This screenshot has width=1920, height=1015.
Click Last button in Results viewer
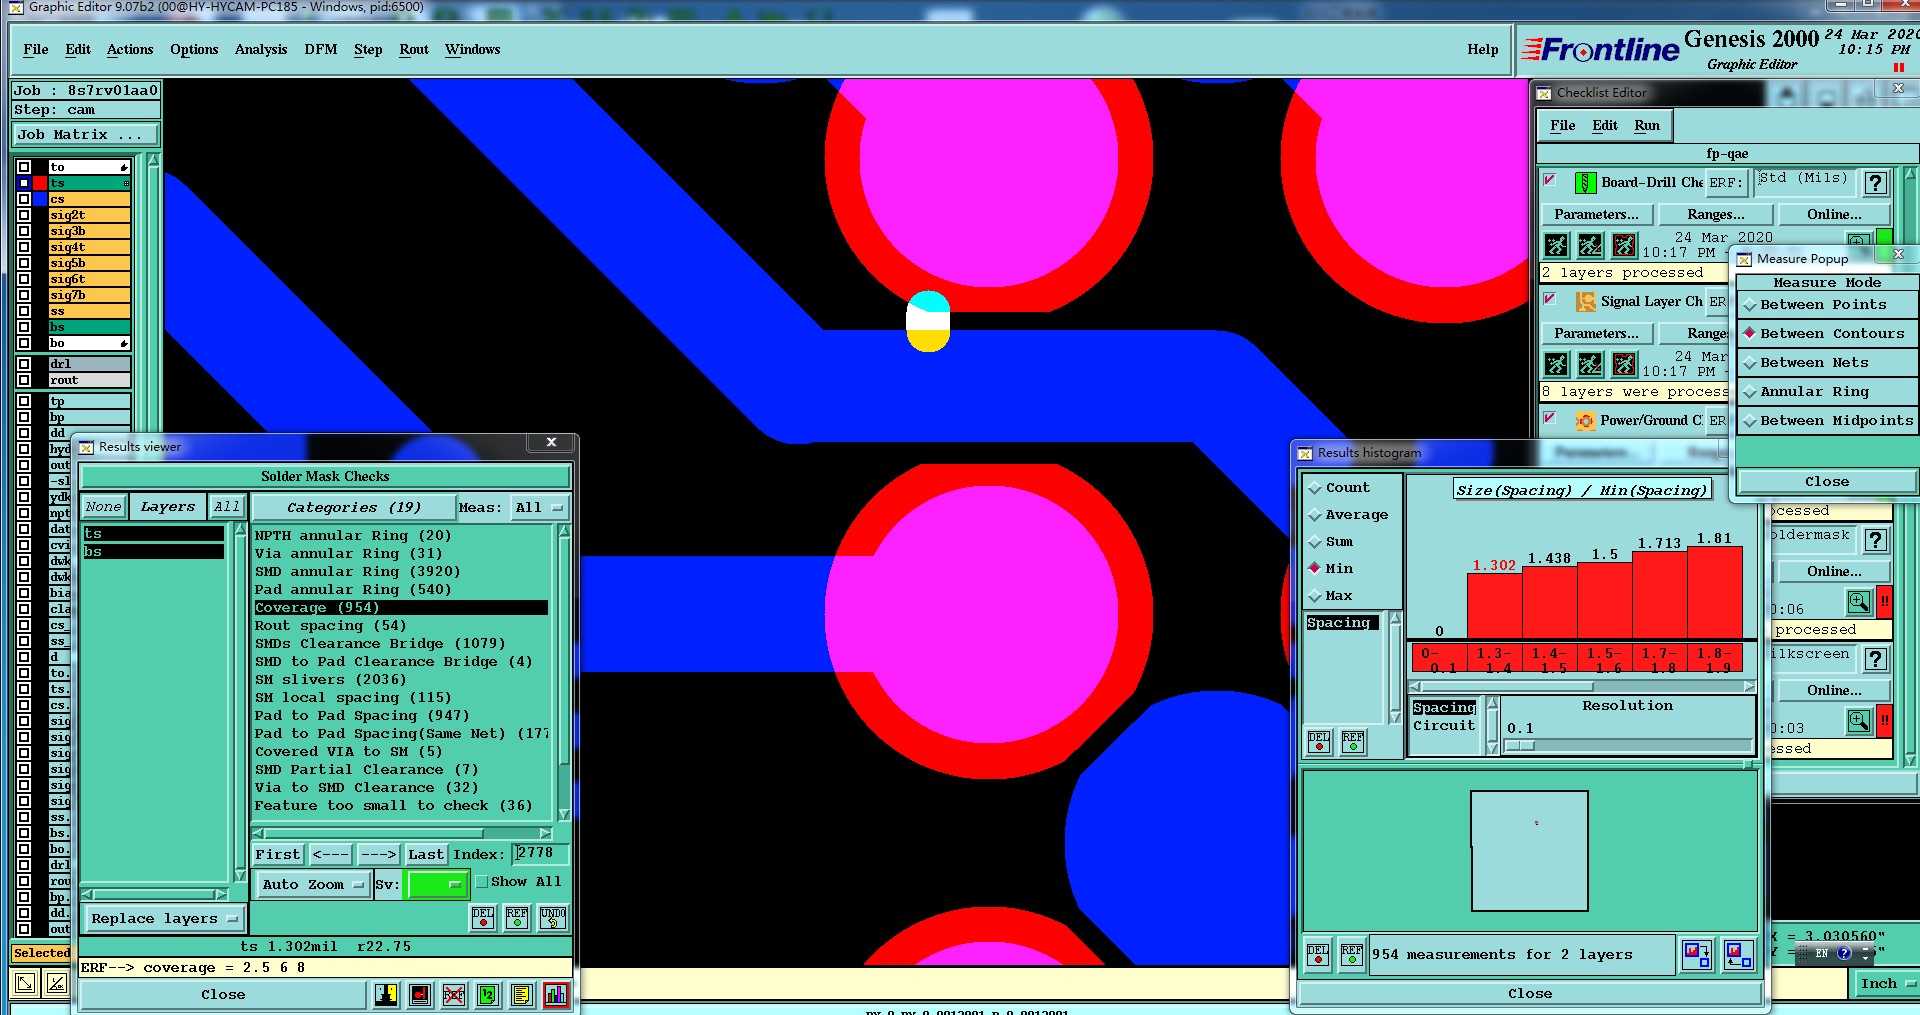point(425,854)
